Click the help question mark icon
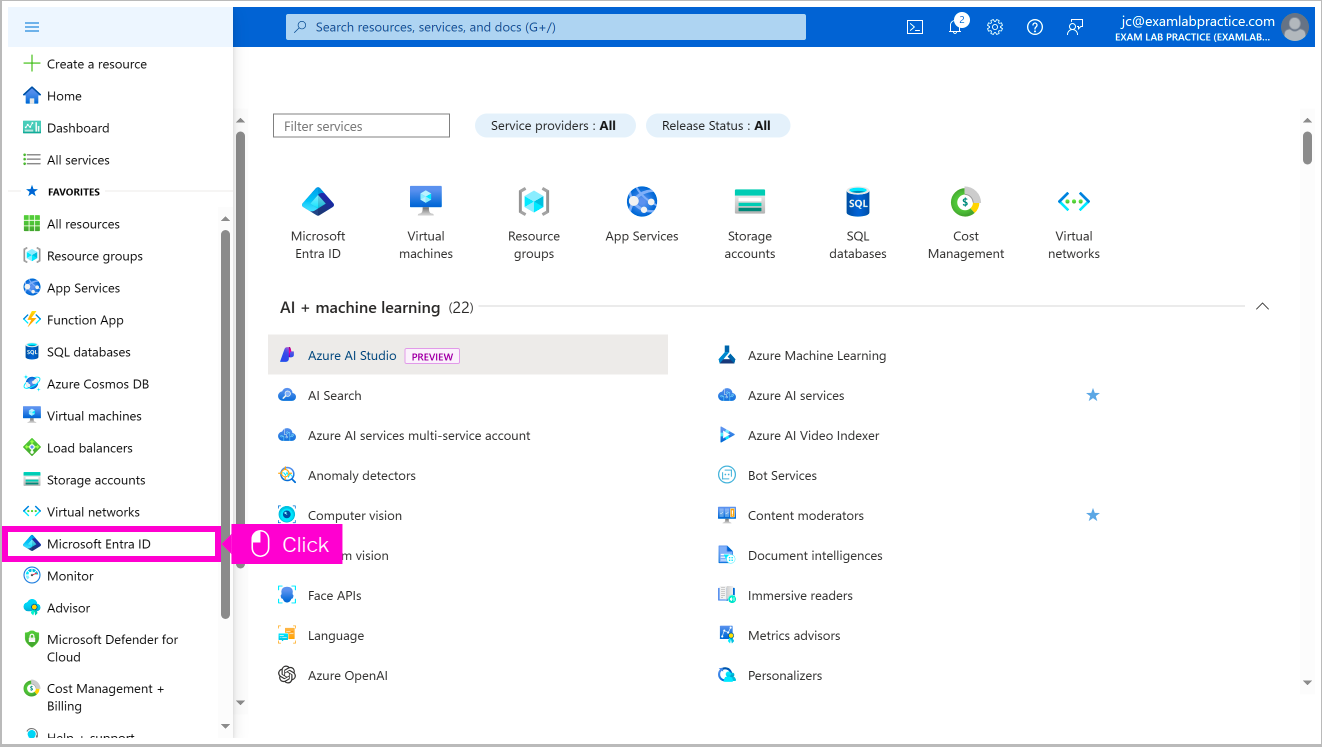Viewport: 1322px width, 747px height. [x=1035, y=27]
